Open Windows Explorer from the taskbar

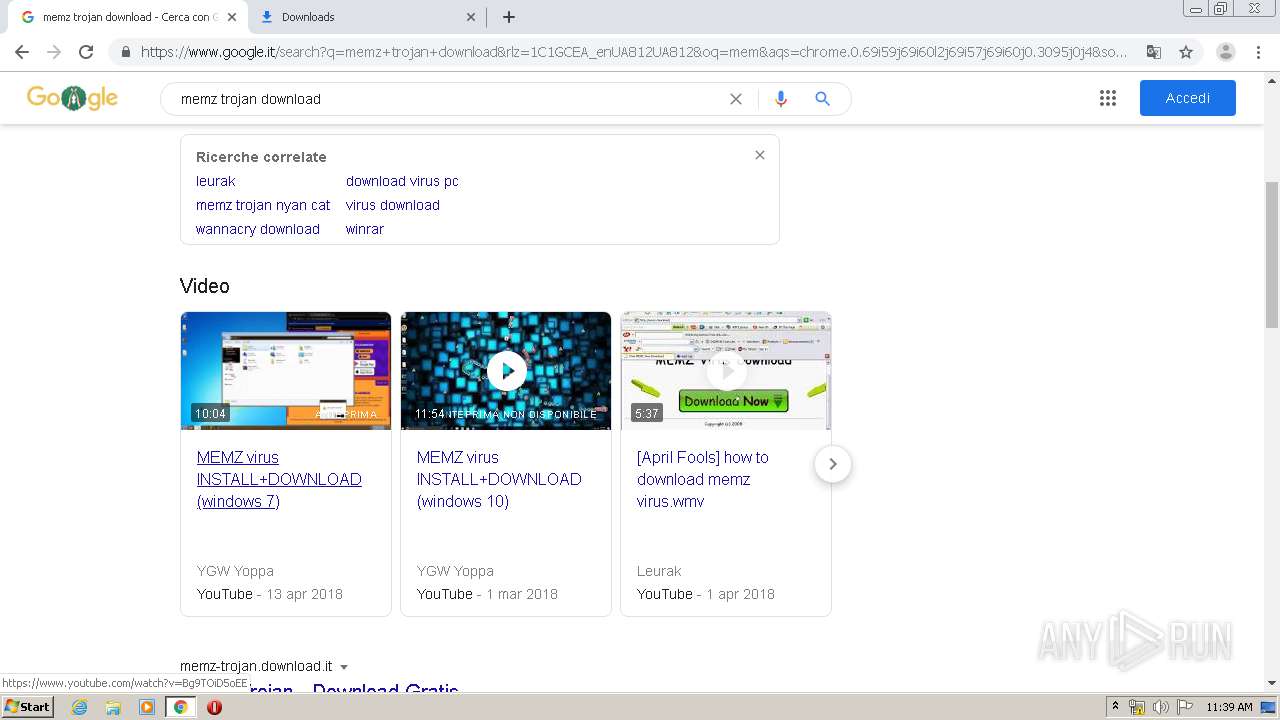[x=113, y=707]
